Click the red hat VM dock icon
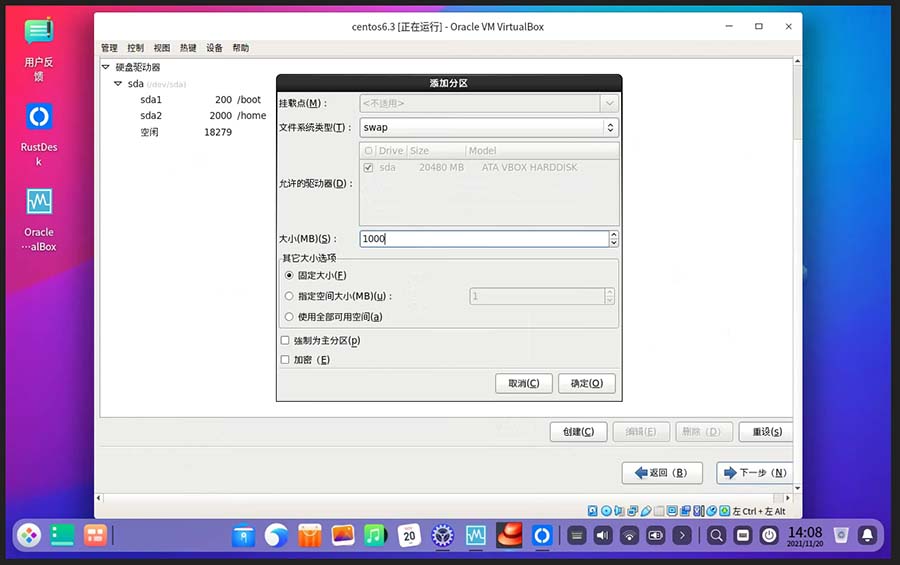This screenshot has width=900, height=565. (x=509, y=535)
